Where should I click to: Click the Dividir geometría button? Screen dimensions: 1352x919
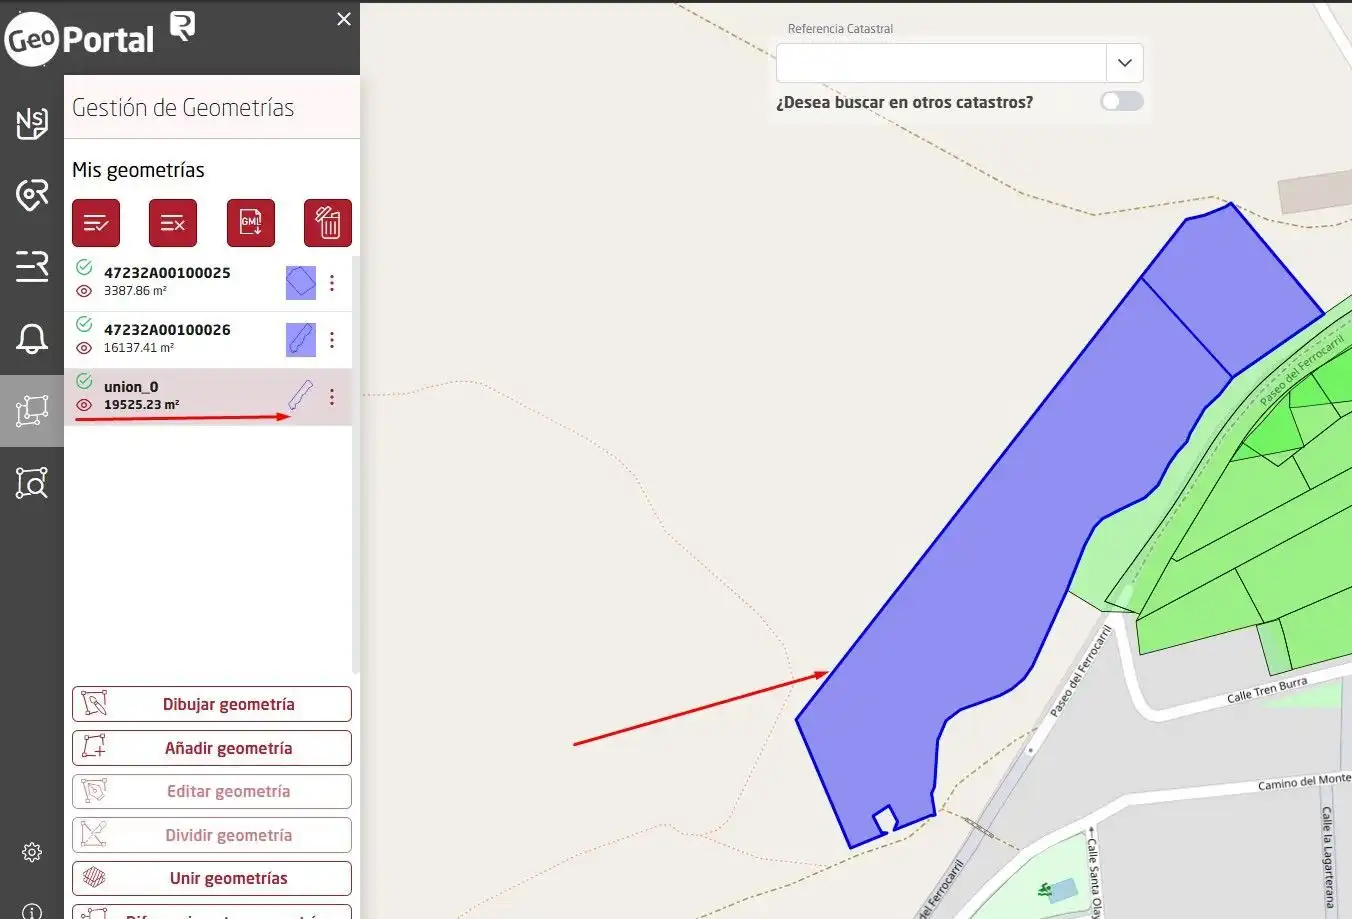click(x=212, y=835)
